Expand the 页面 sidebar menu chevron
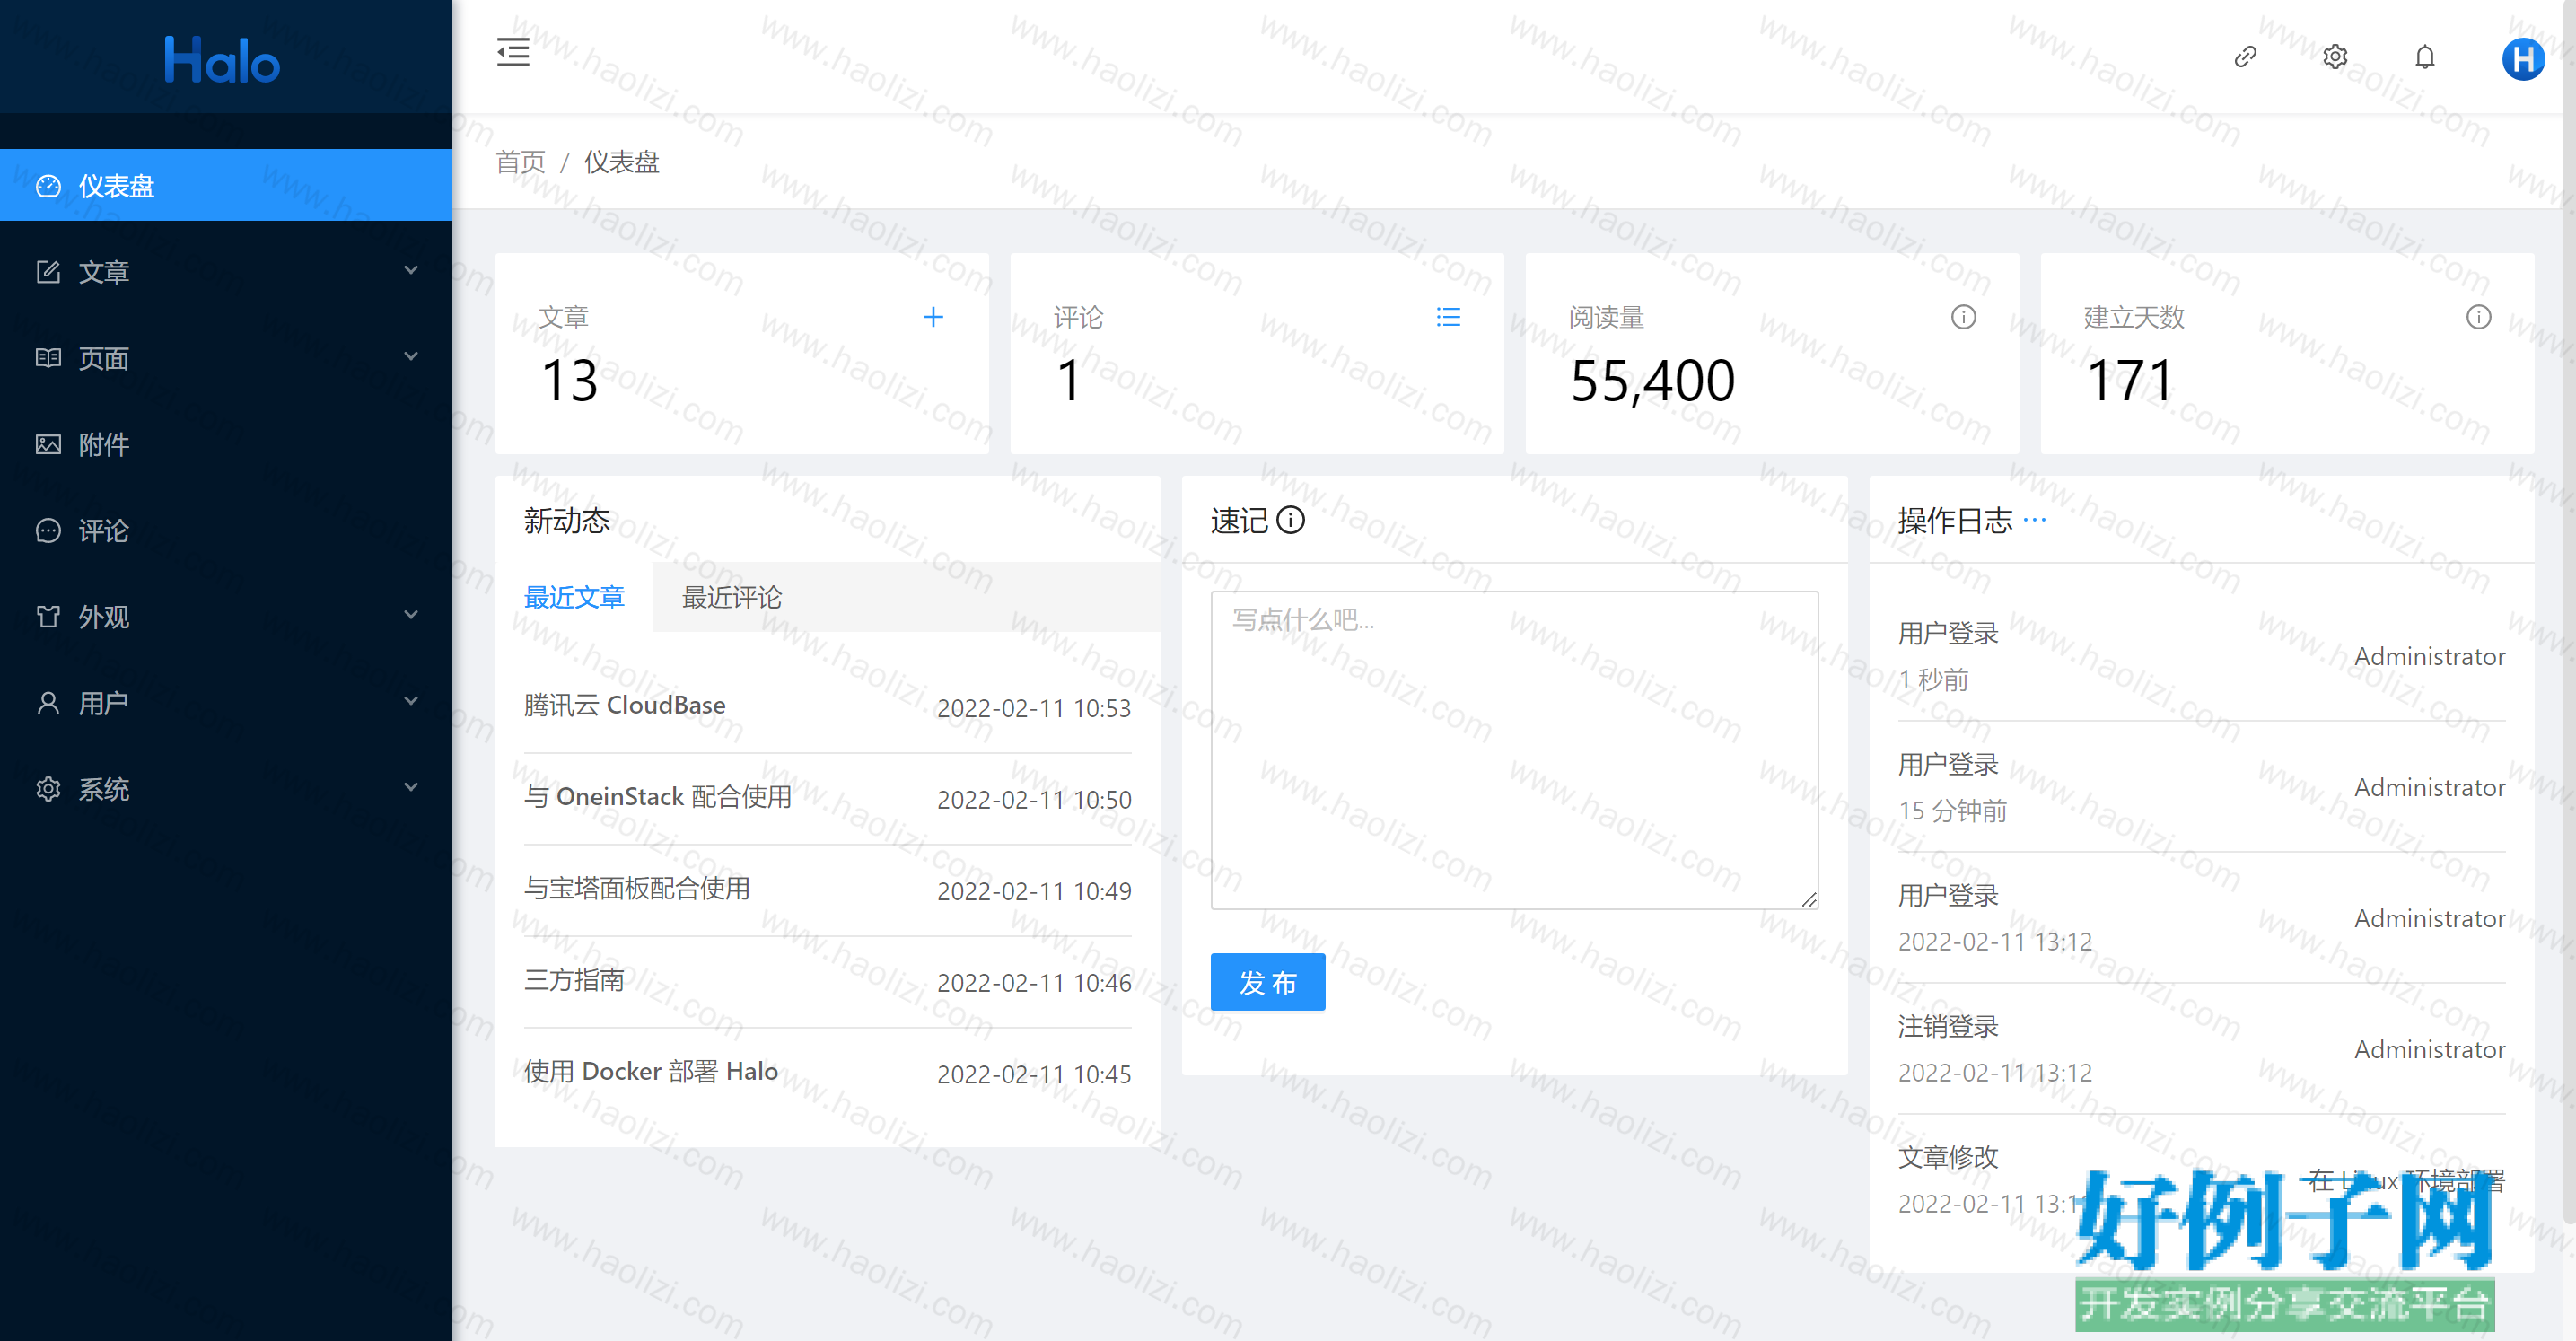The width and height of the screenshot is (2576, 1341). click(411, 356)
